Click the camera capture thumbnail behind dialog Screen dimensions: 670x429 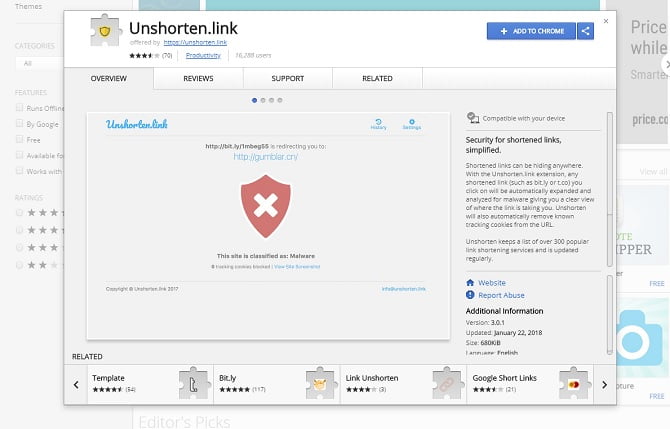(642, 338)
